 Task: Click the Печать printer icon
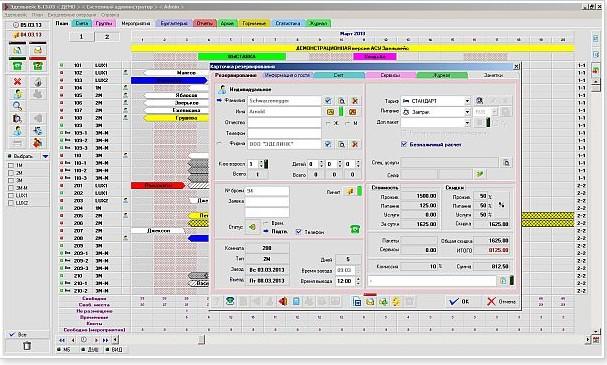click(x=350, y=191)
